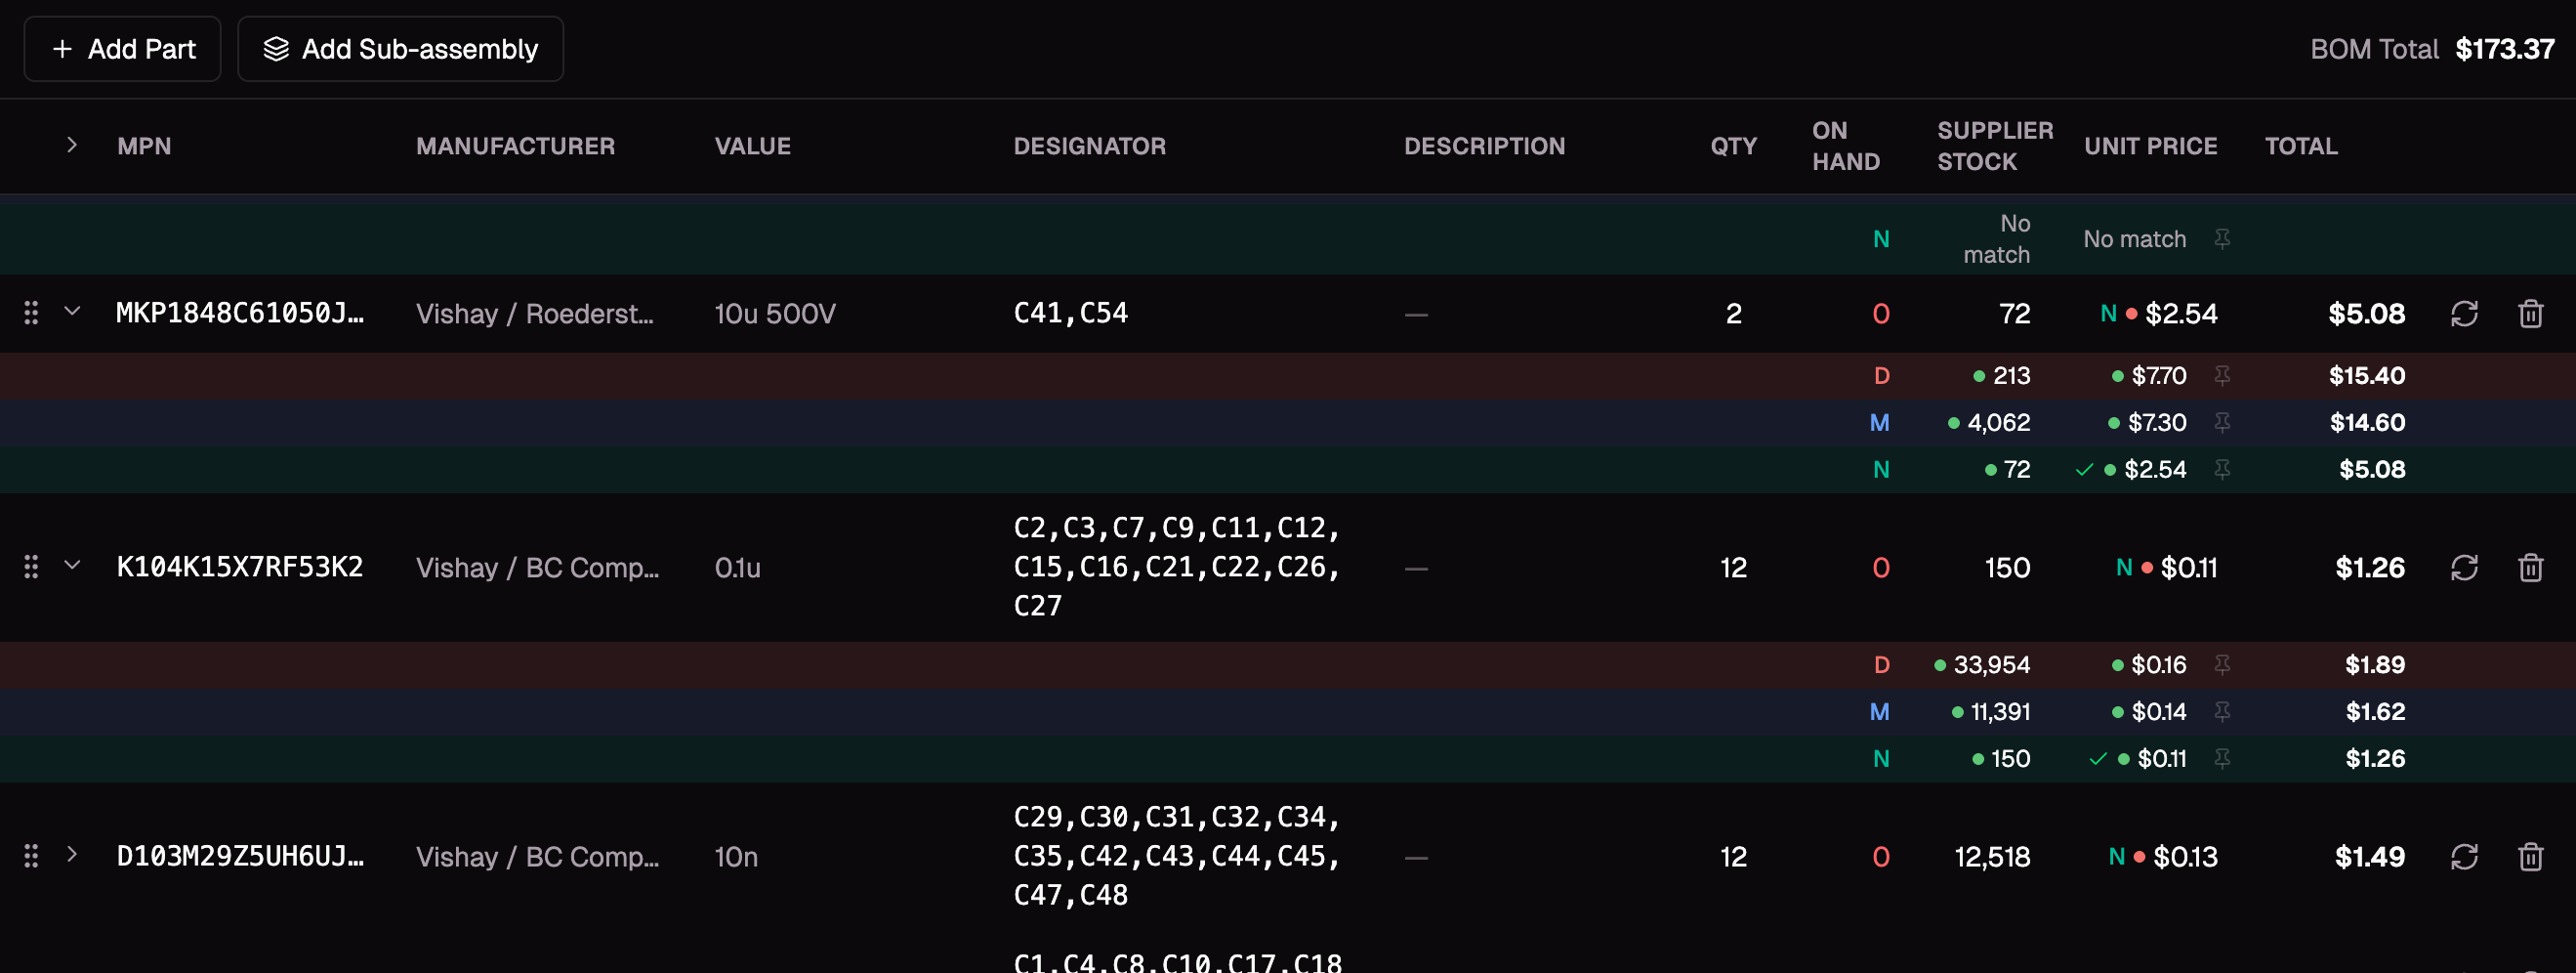Click the stacked-layers icon beside Add Sub-assembly

277,48
